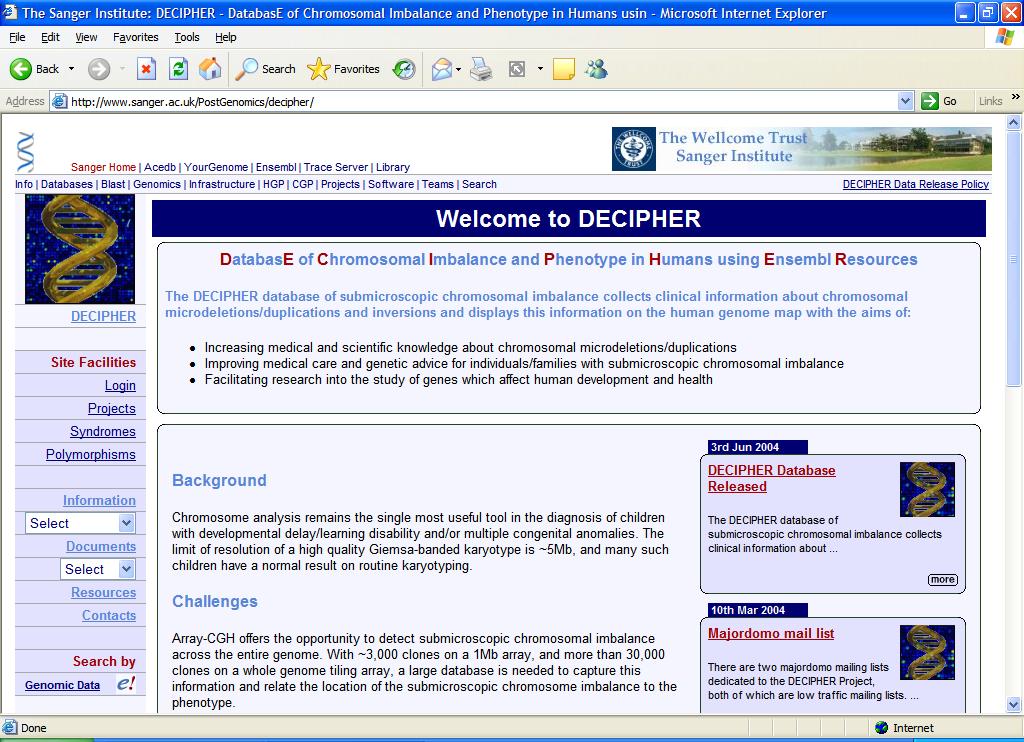1024x742 pixels.
Task: Open the Back button history dropdown arrow
Action: point(71,69)
